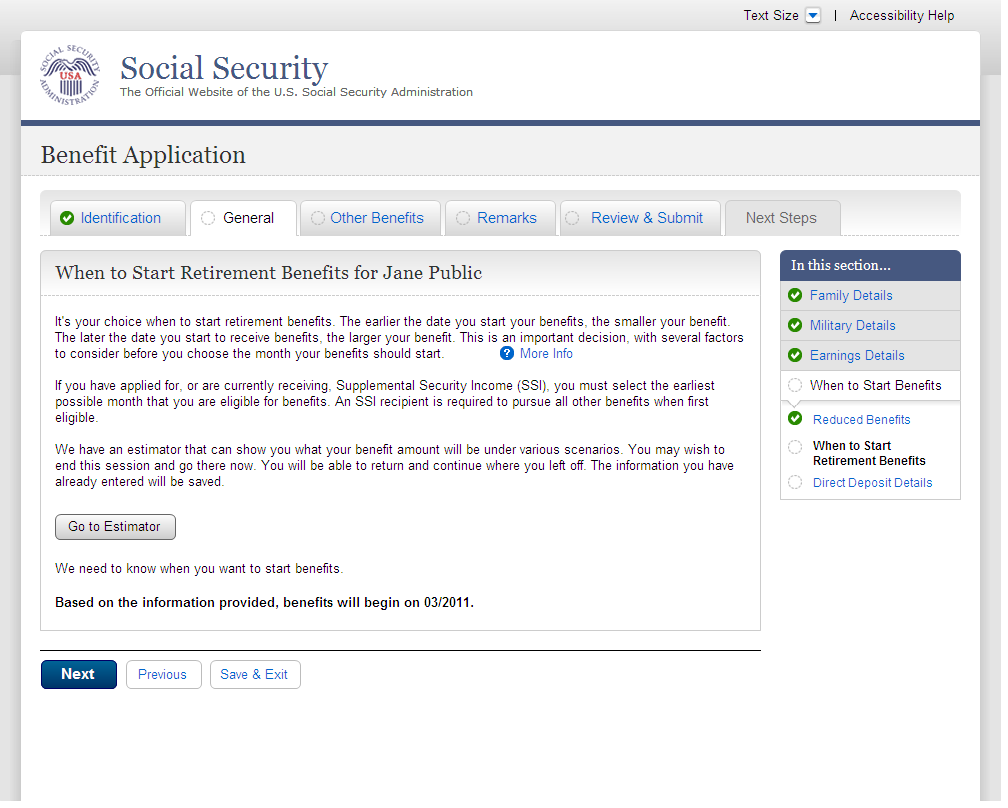The height and width of the screenshot is (808, 1008).
Task: Click the green checkmark beside Reduced Benefits
Action: (x=795, y=419)
